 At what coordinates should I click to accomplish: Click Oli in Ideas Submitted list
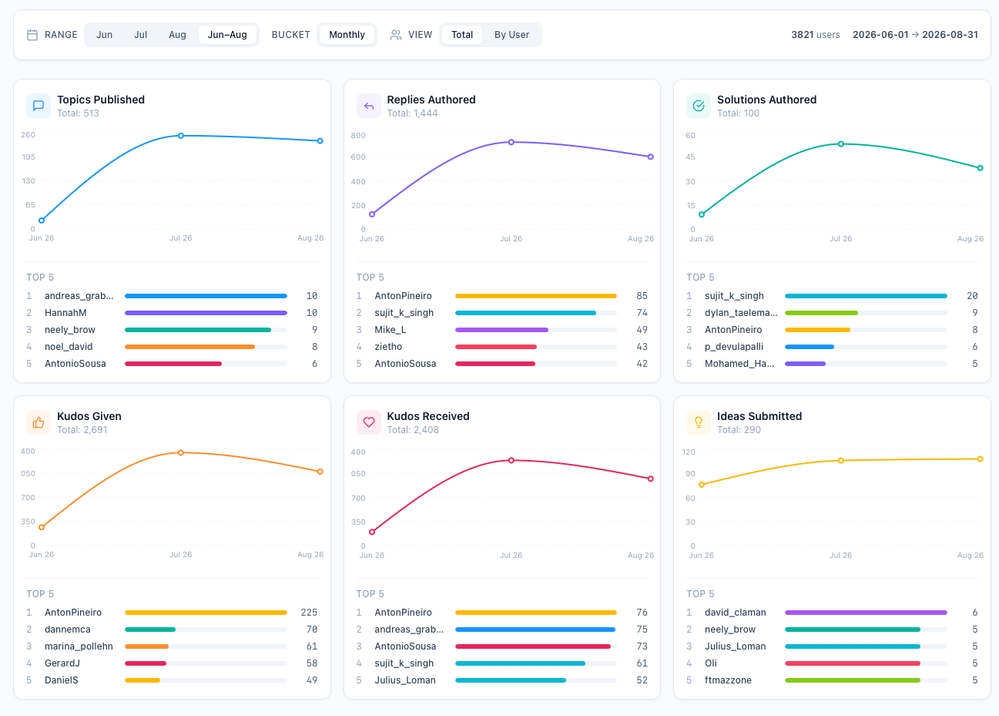coord(711,663)
